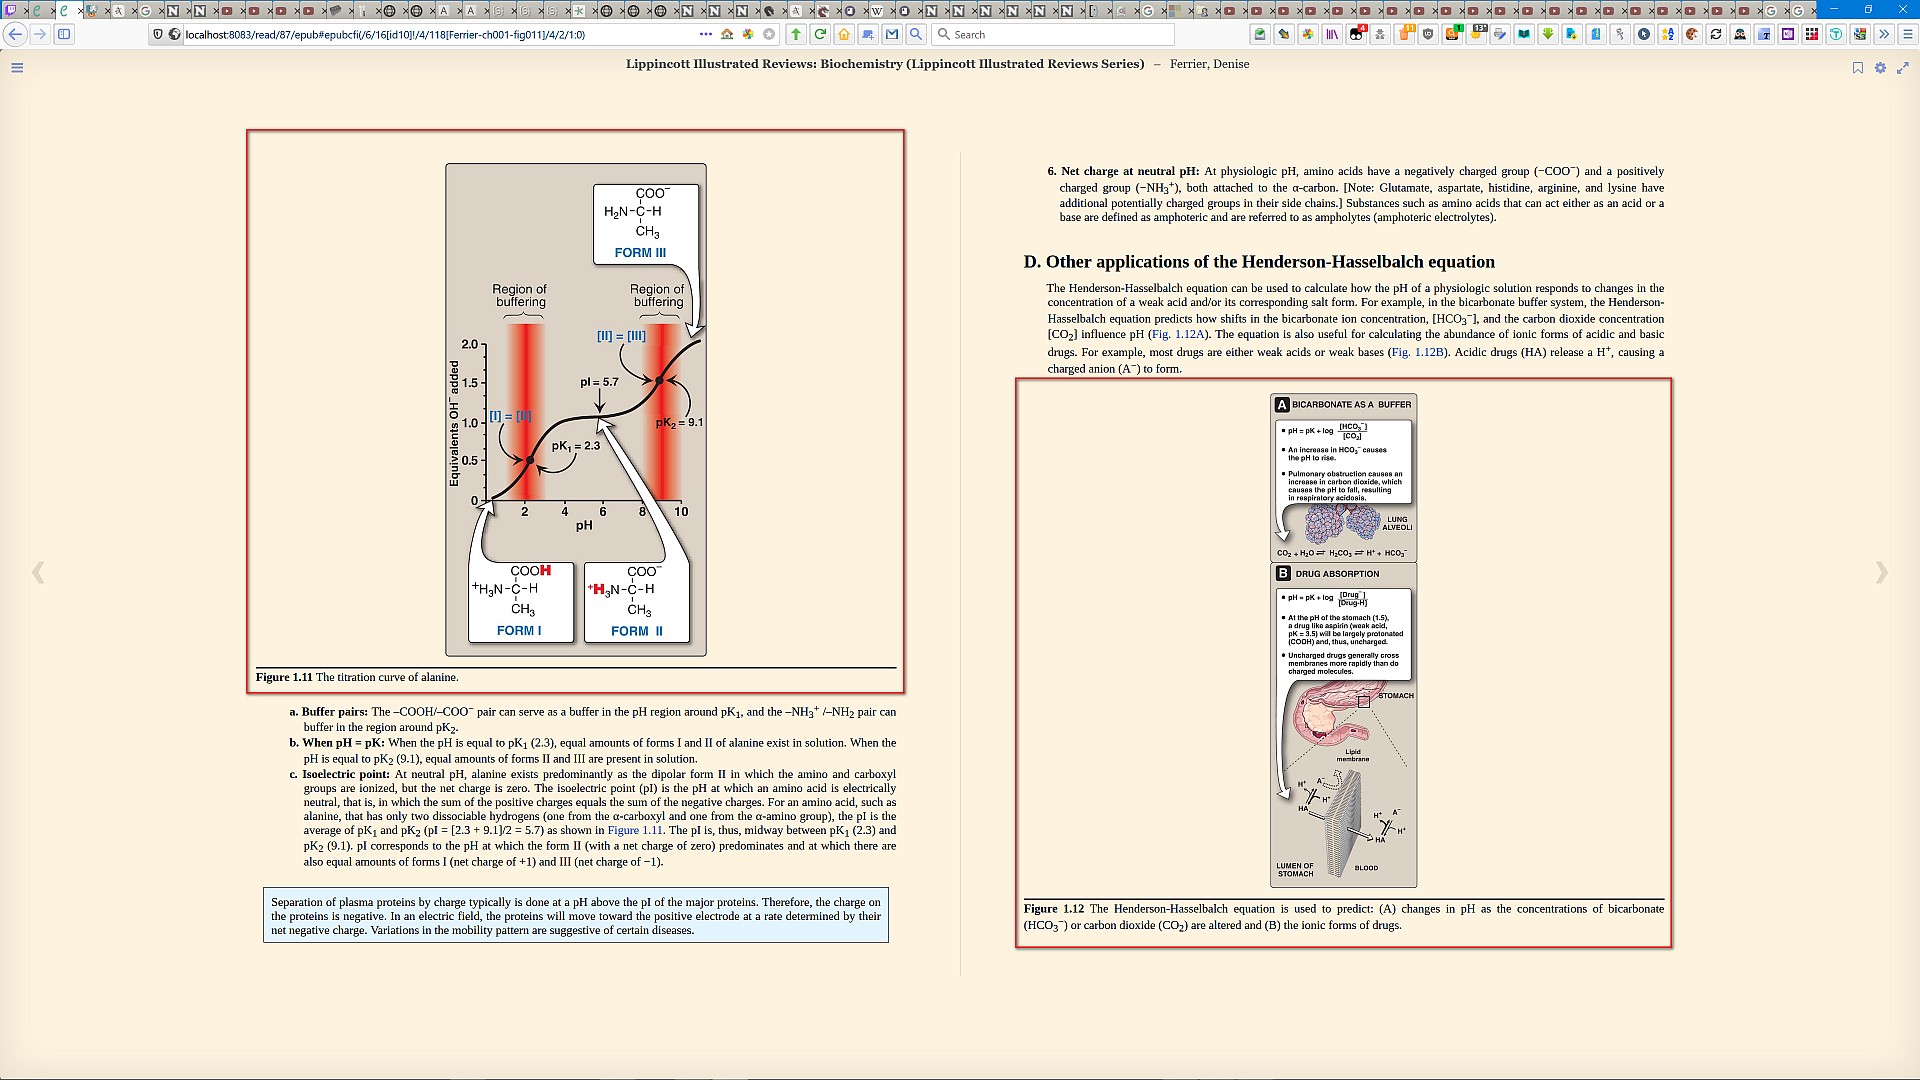Image resolution: width=1920 pixels, height=1080 pixels.
Task: Reload the page with the refresh button
Action: coord(820,34)
